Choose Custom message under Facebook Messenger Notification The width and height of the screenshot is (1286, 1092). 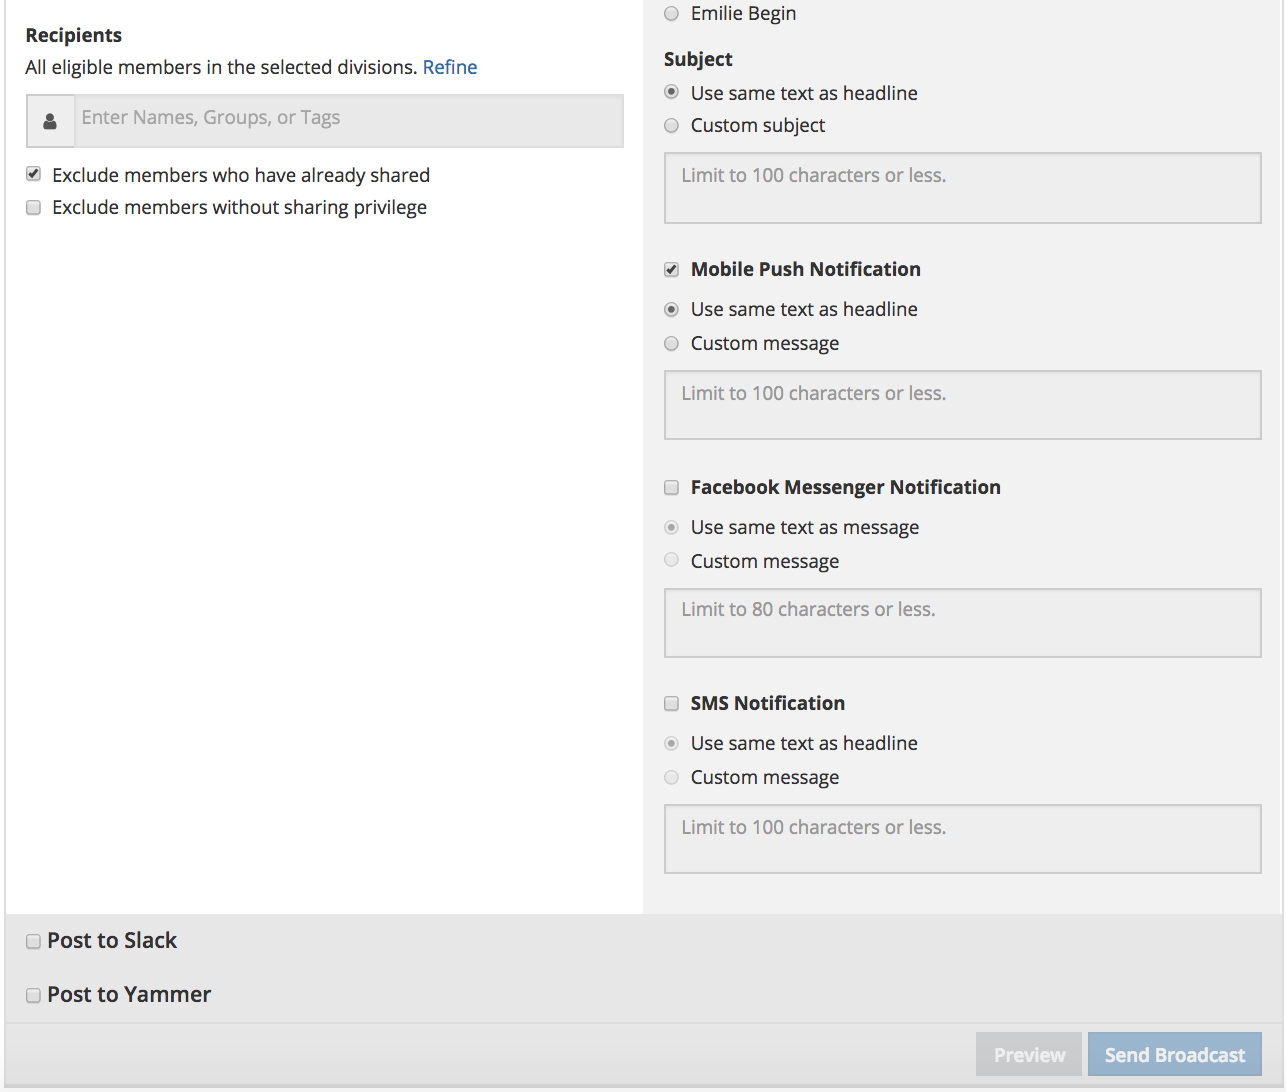tap(672, 560)
